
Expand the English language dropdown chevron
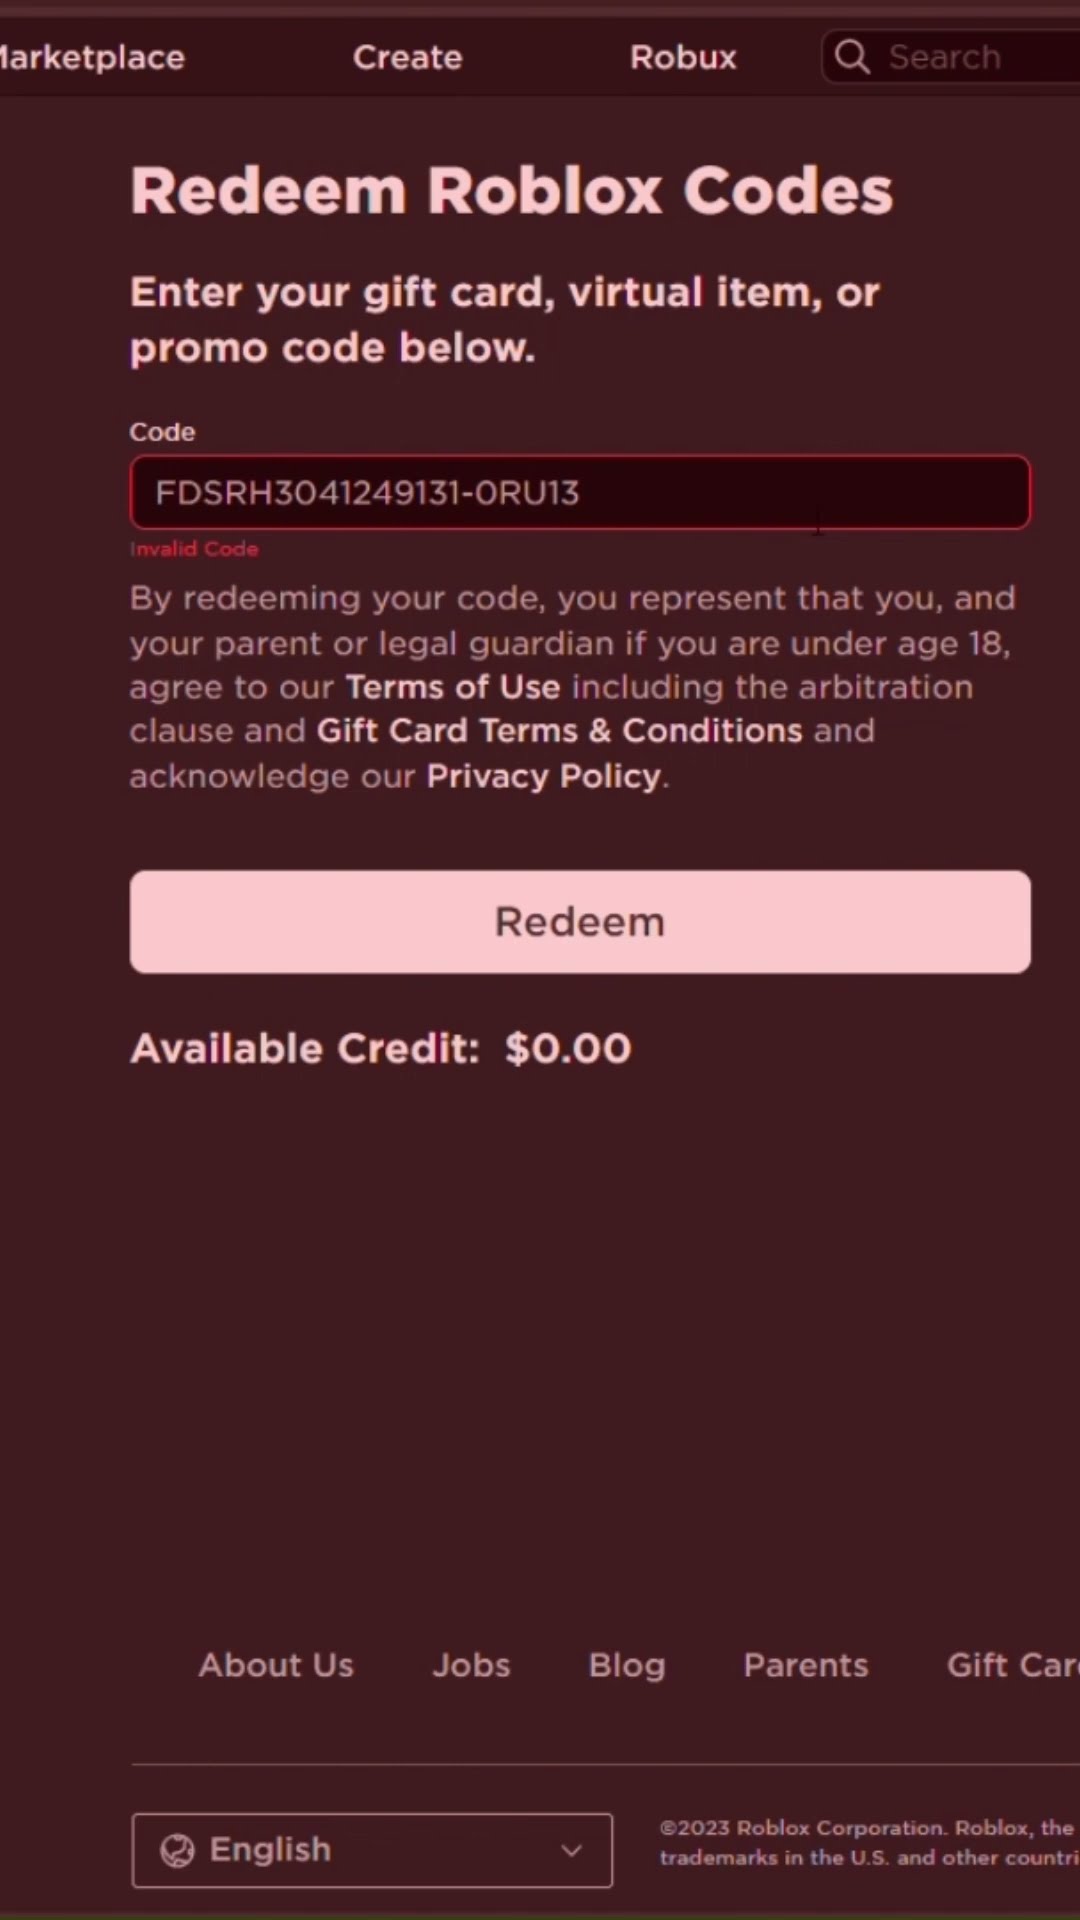571,1851
